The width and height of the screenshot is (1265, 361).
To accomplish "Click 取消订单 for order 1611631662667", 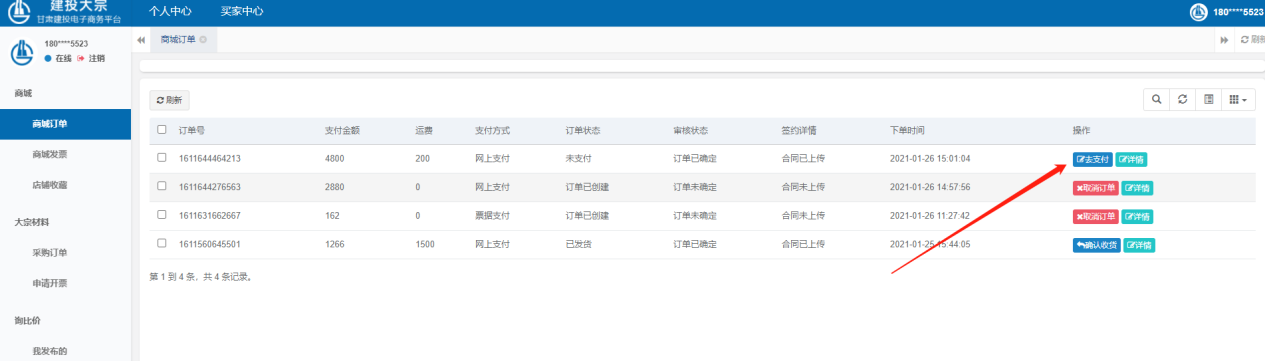I will point(1095,216).
